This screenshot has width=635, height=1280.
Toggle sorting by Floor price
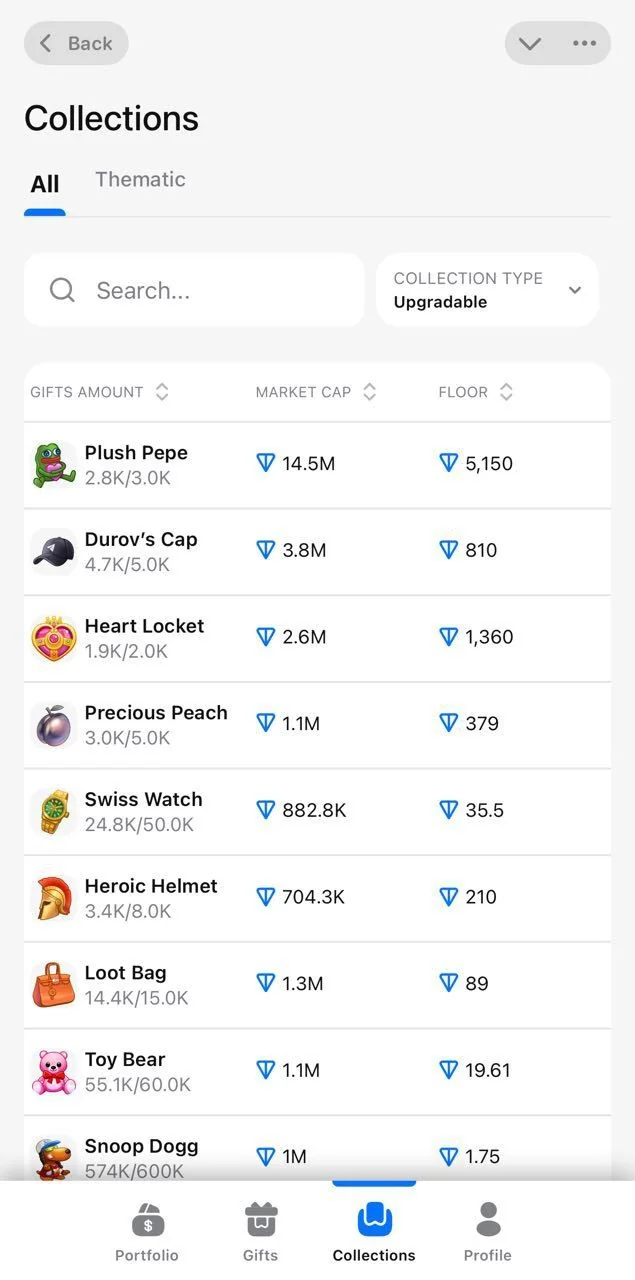(476, 392)
